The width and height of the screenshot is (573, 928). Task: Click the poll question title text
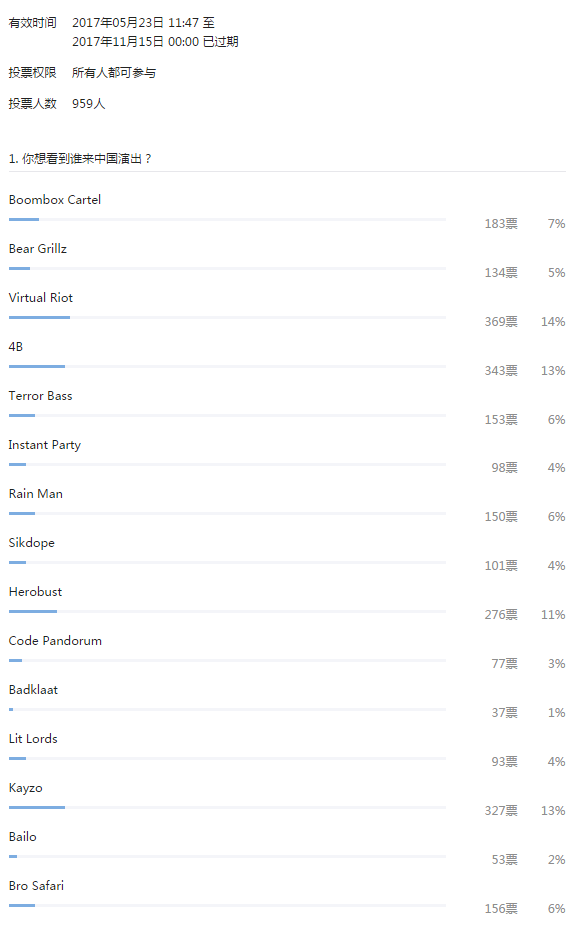click(x=80, y=159)
